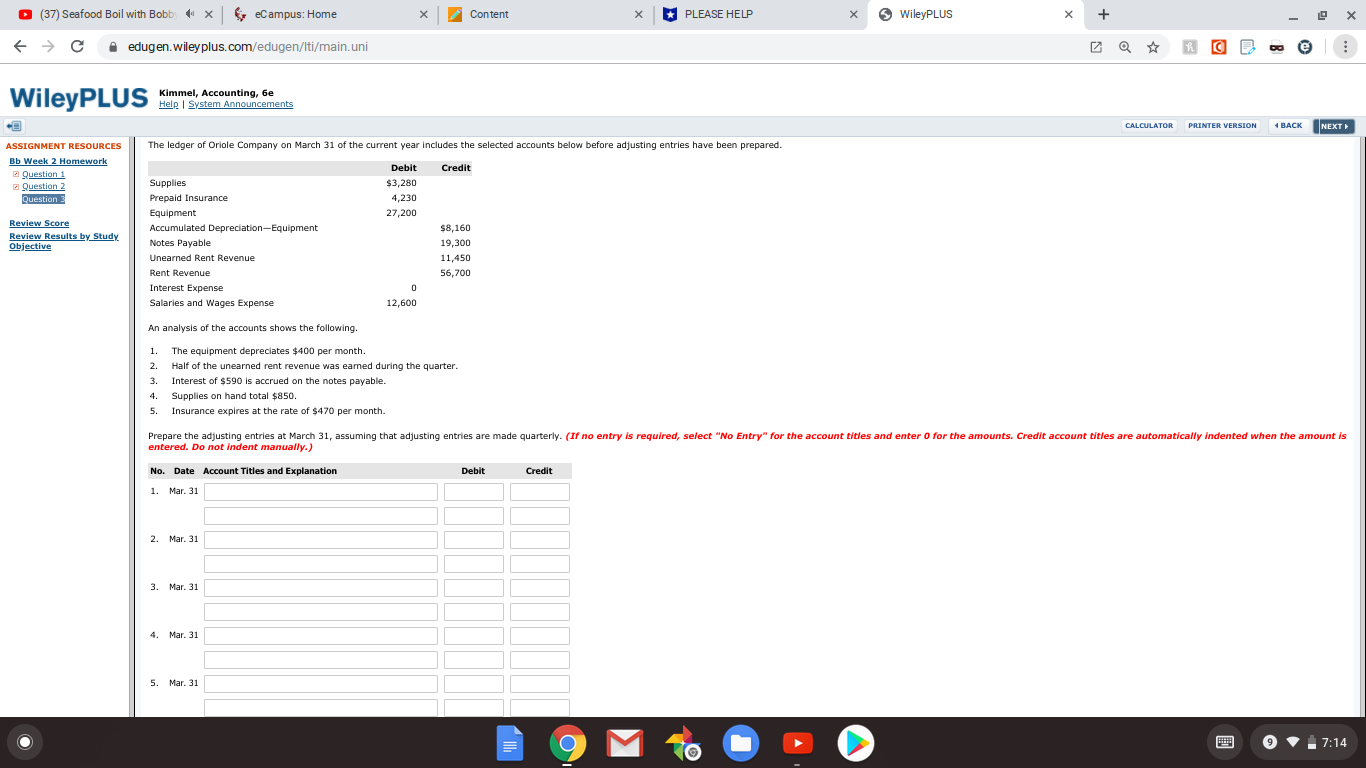Click the first Debit input field for entry 1
Image resolution: width=1366 pixels, height=768 pixels.
click(x=473, y=491)
